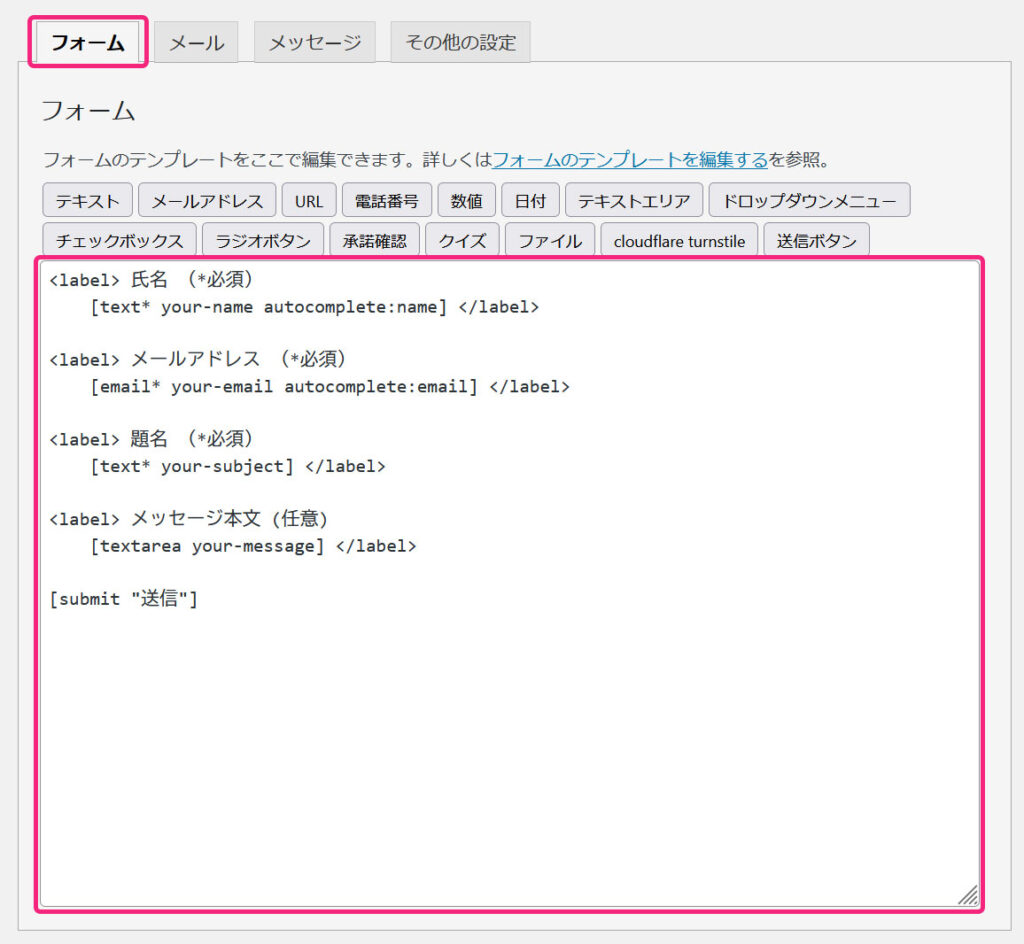Add a 日付 field tag
Screen dimensions: 1024x944
pyautogui.click(x=530, y=201)
